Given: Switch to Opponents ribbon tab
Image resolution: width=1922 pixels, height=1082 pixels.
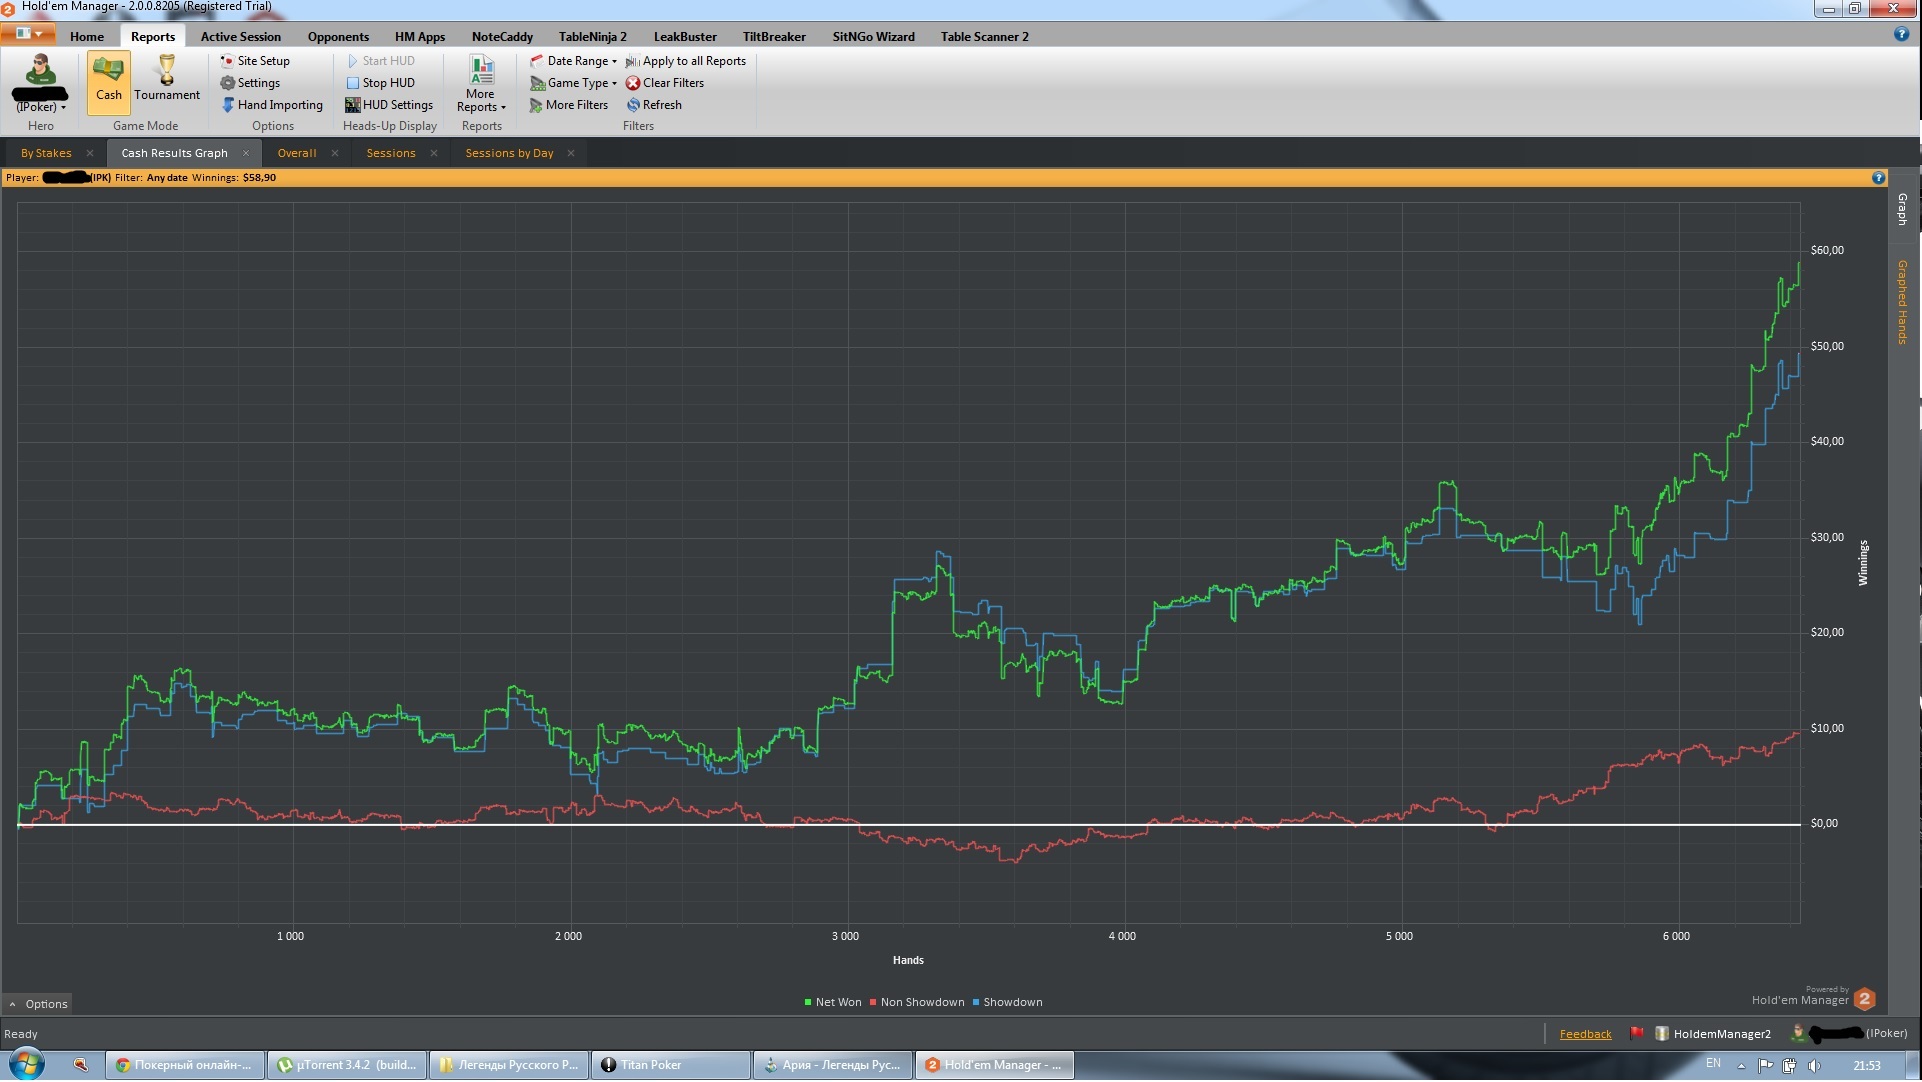Looking at the screenshot, I should click(x=338, y=37).
